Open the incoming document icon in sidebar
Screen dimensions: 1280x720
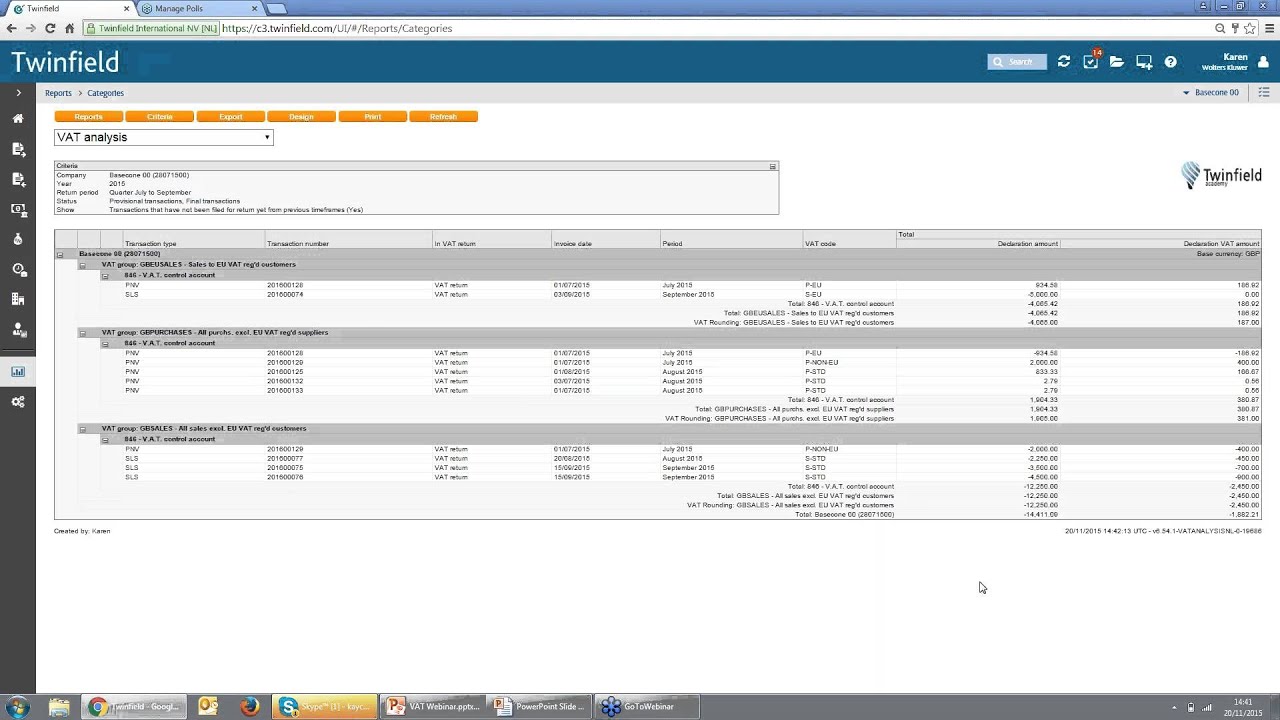click(18, 179)
